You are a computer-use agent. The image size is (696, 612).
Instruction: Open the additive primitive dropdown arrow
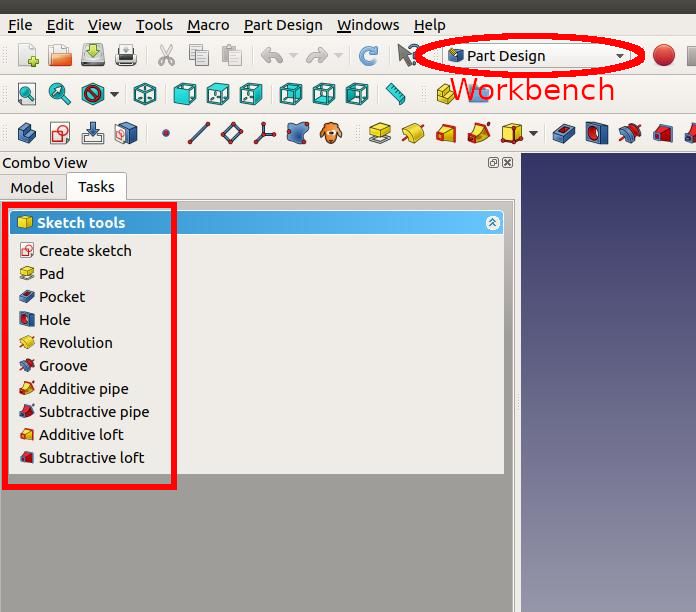[x=534, y=133]
